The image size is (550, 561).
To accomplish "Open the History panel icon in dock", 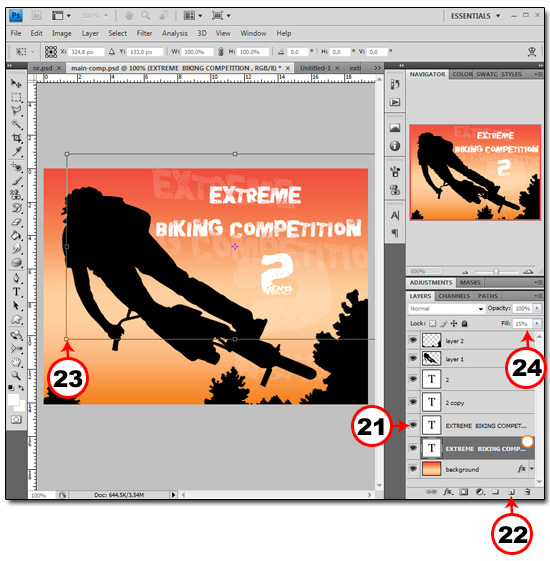I will [x=395, y=84].
